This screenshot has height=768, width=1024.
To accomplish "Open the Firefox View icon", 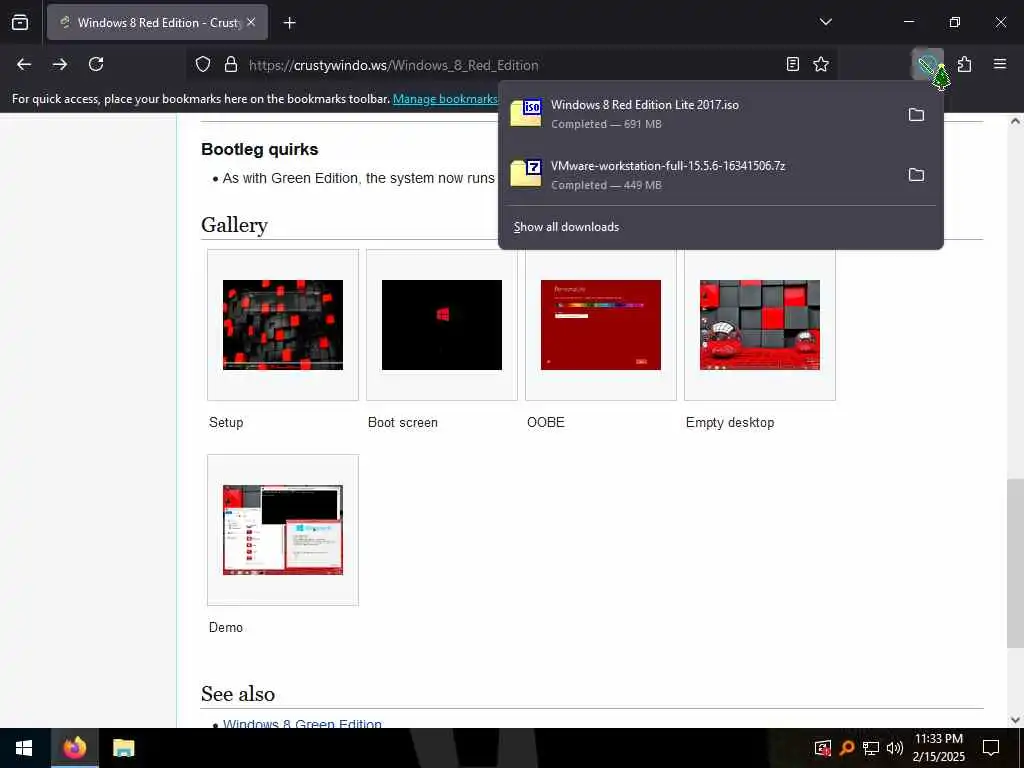I will tap(20, 22).
